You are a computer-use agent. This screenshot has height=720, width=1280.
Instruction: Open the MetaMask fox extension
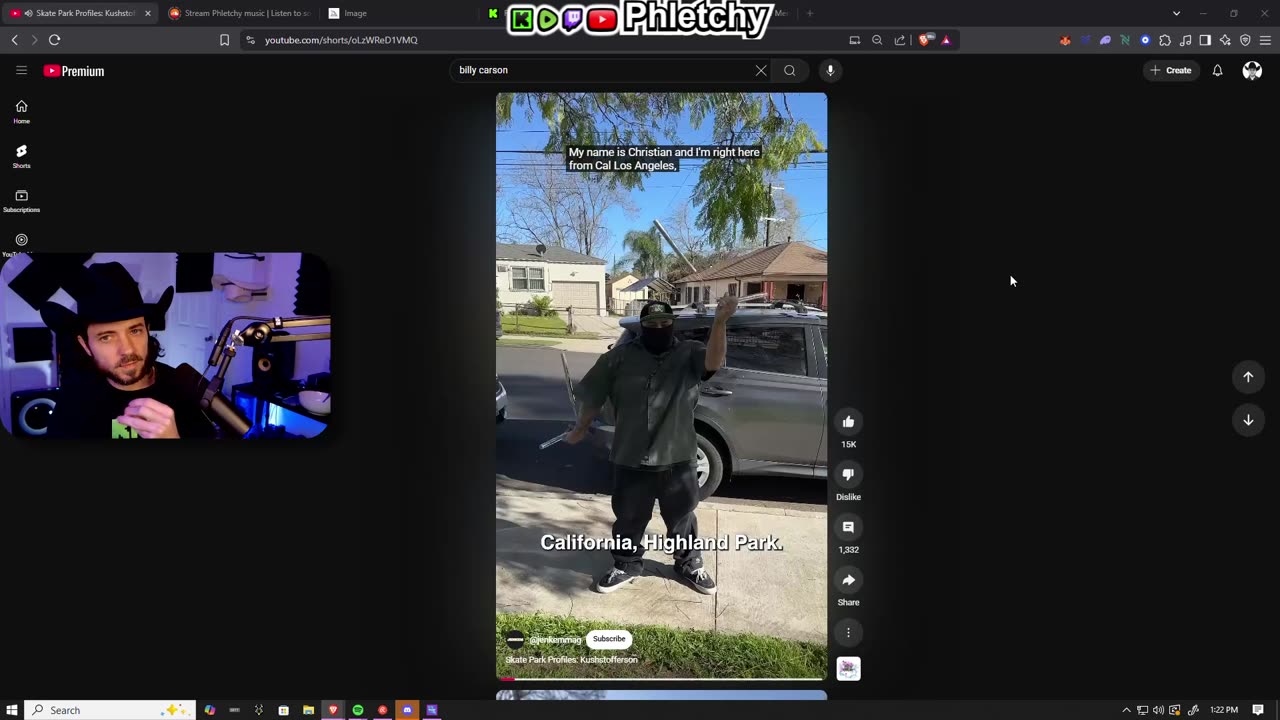coord(1065,40)
